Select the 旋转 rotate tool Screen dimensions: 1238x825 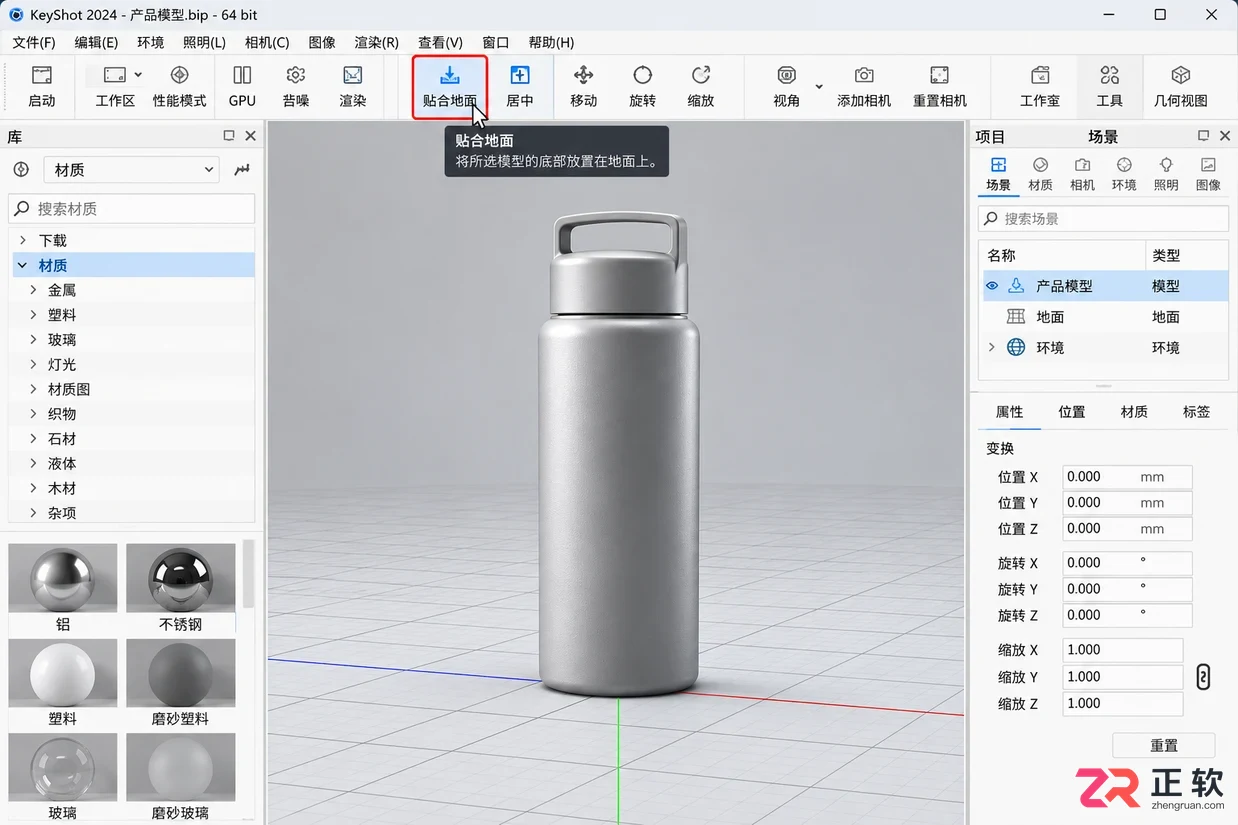click(643, 87)
